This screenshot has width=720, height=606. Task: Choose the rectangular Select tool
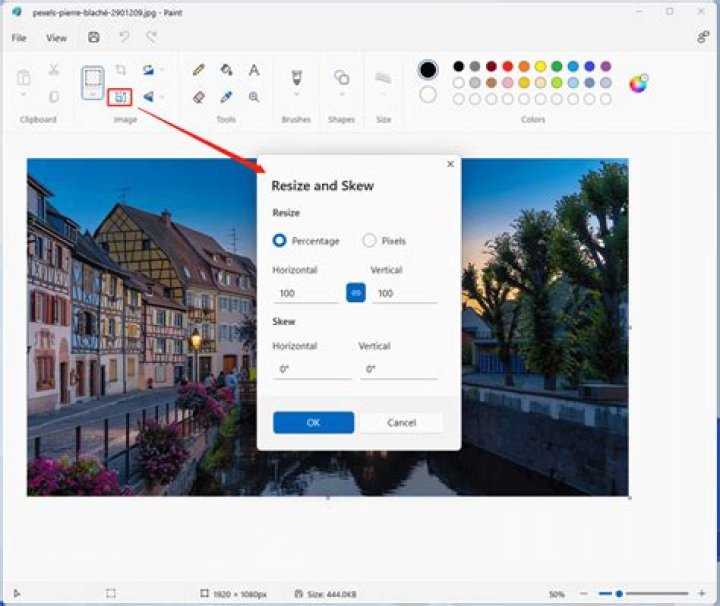tap(92, 78)
